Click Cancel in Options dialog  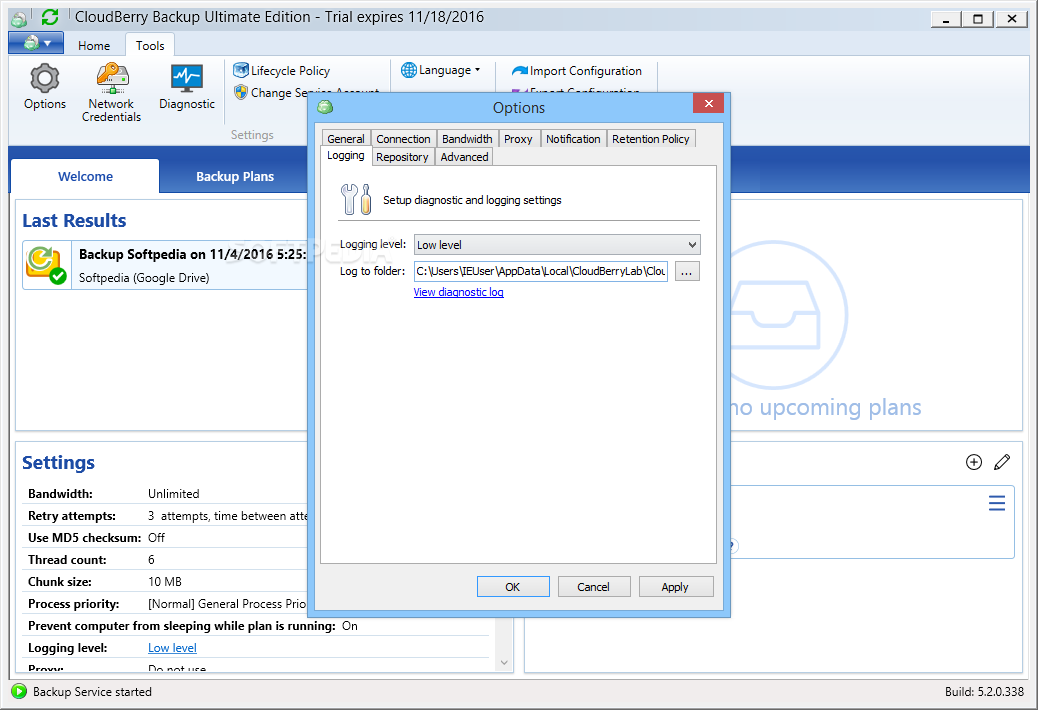[x=594, y=586]
